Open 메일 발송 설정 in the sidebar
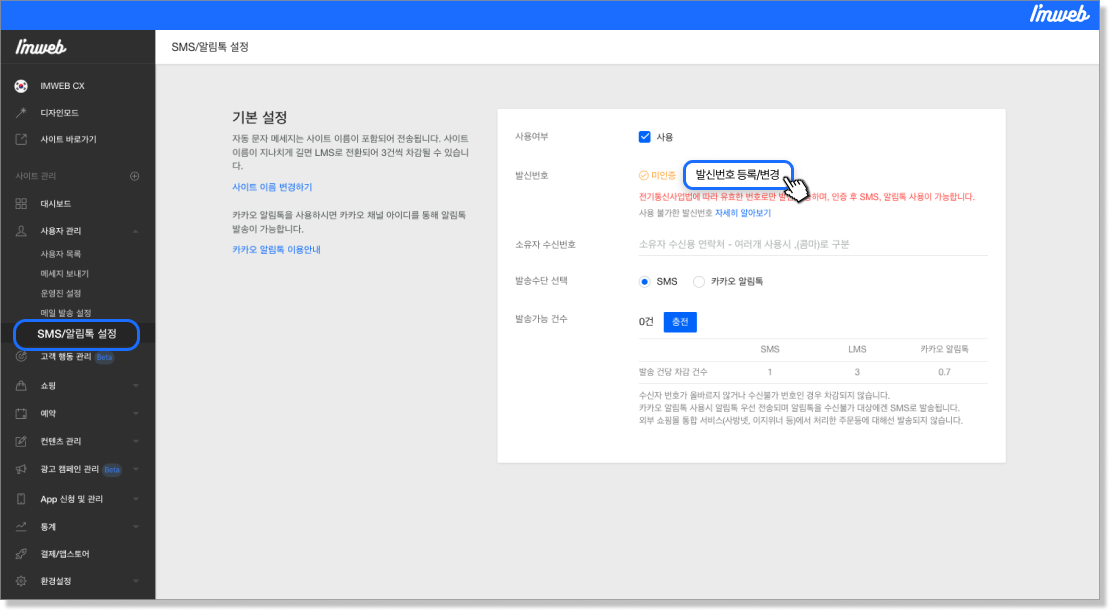The height and width of the screenshot is (611, 1110). click(x=66, y=313)
